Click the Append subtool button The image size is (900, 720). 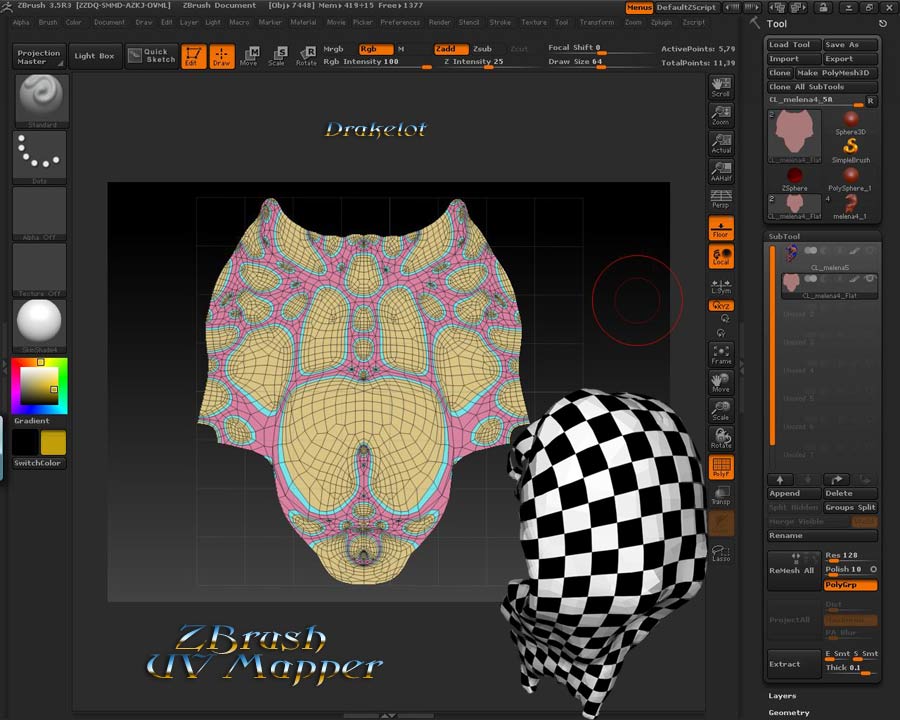coord(794,493)
